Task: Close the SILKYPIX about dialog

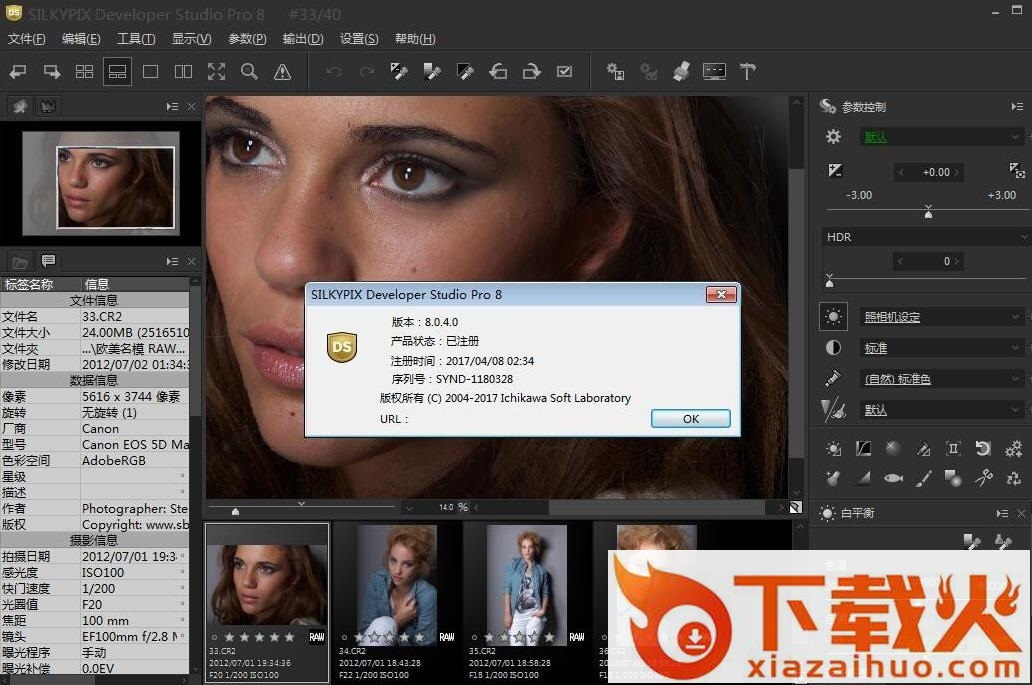Action: [x=721, y=294]
